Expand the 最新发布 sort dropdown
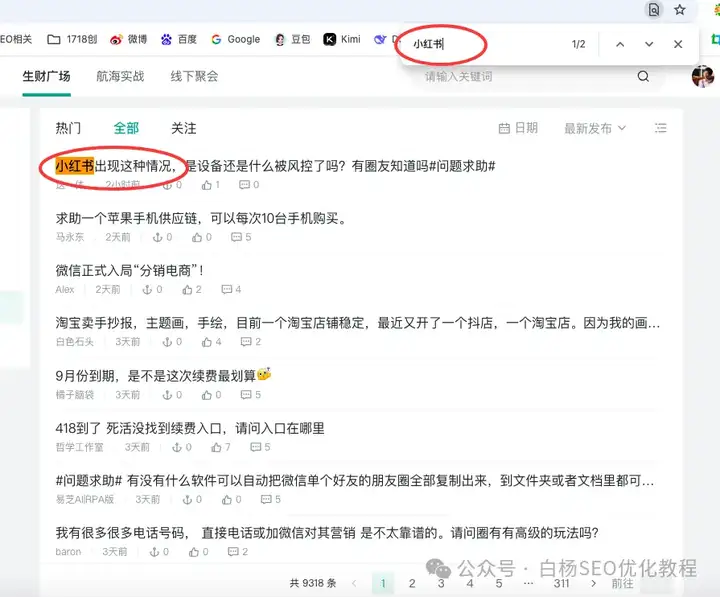 pyautogui.click(x=595, y=128)
